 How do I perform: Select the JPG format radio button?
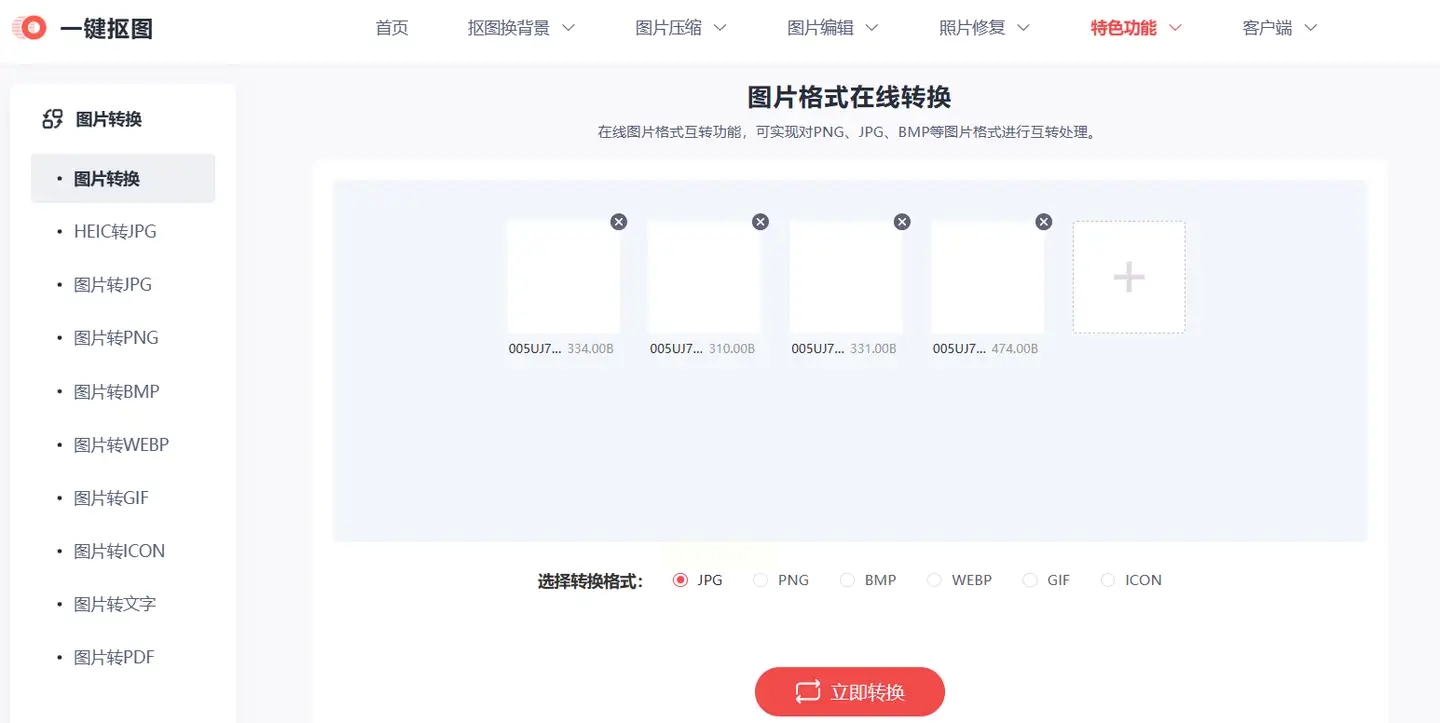coord(681,580)
